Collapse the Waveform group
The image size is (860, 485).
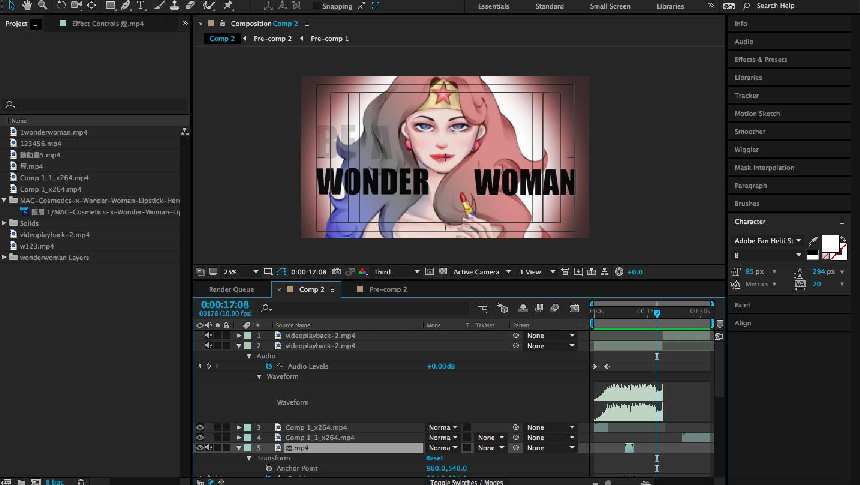pyautogui.click(x=259, y=377)
